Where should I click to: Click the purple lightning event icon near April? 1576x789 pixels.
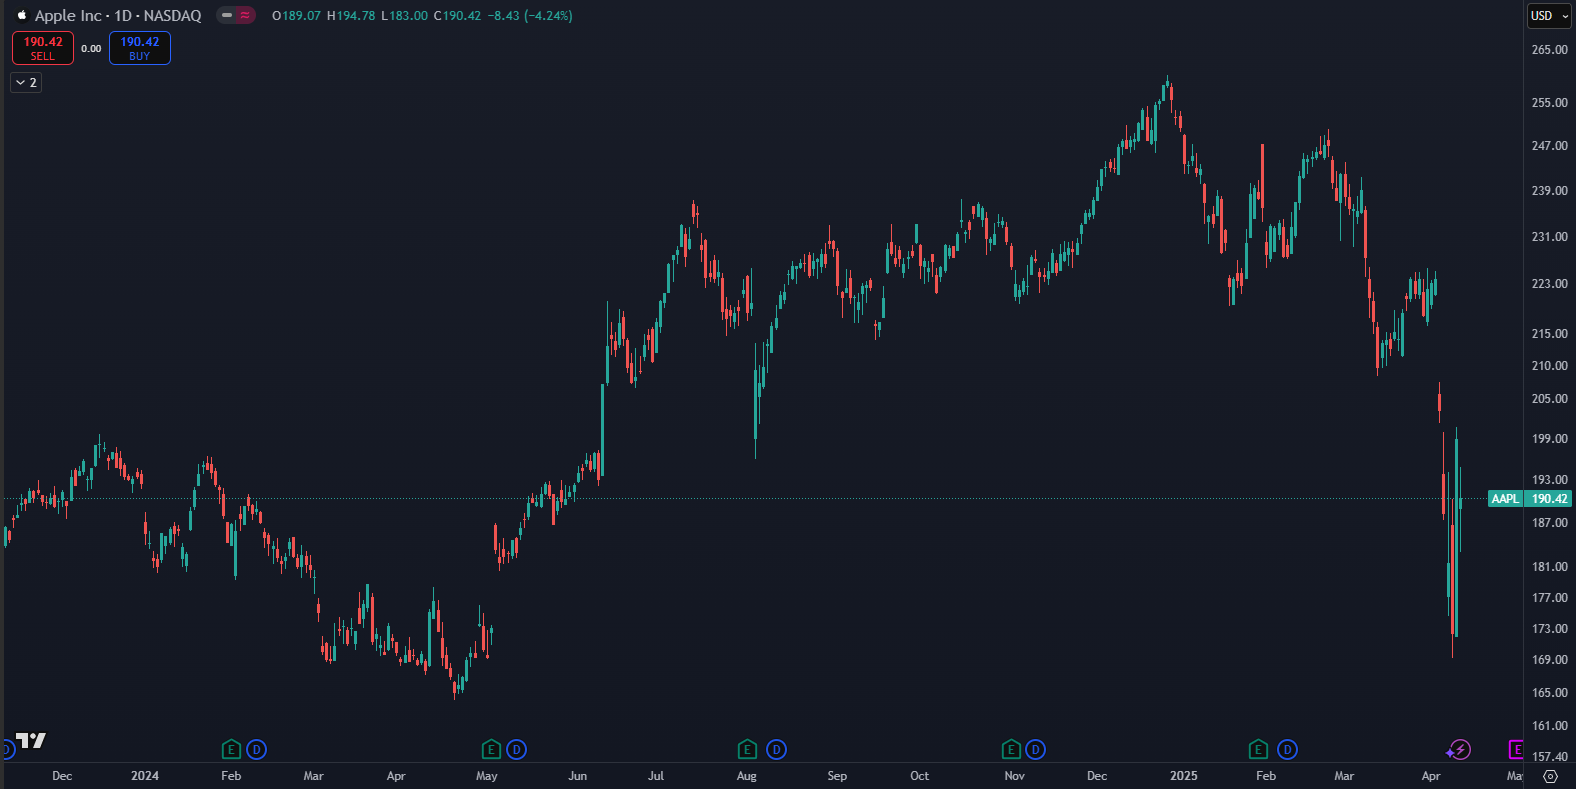[1459, 749]
